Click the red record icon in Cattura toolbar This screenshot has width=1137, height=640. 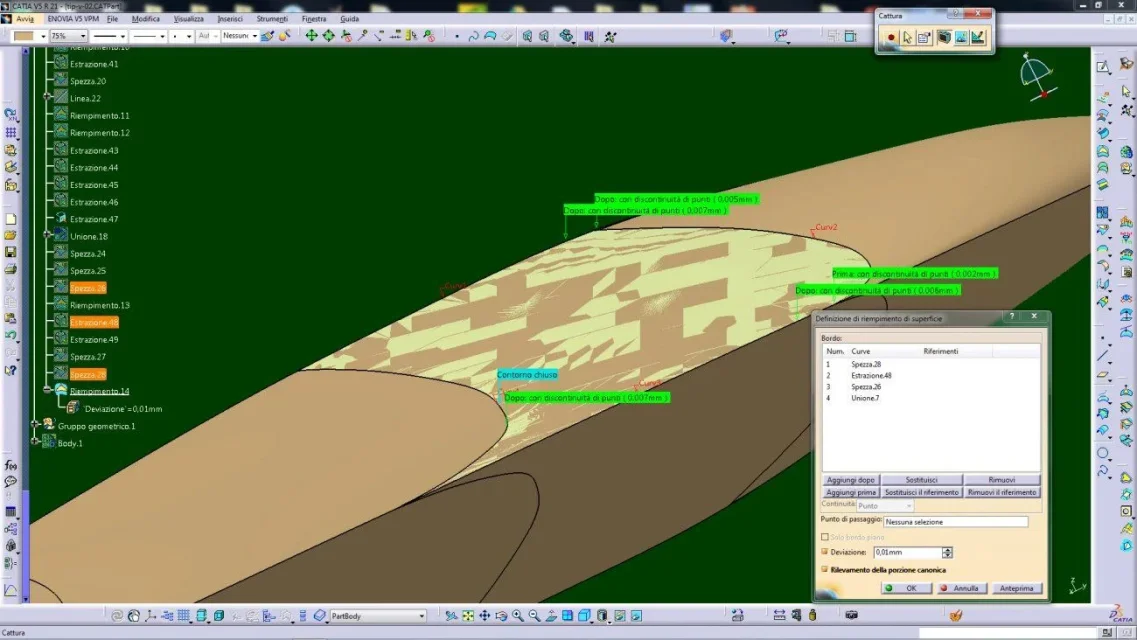pyautogui.click(x=890, y=38)
